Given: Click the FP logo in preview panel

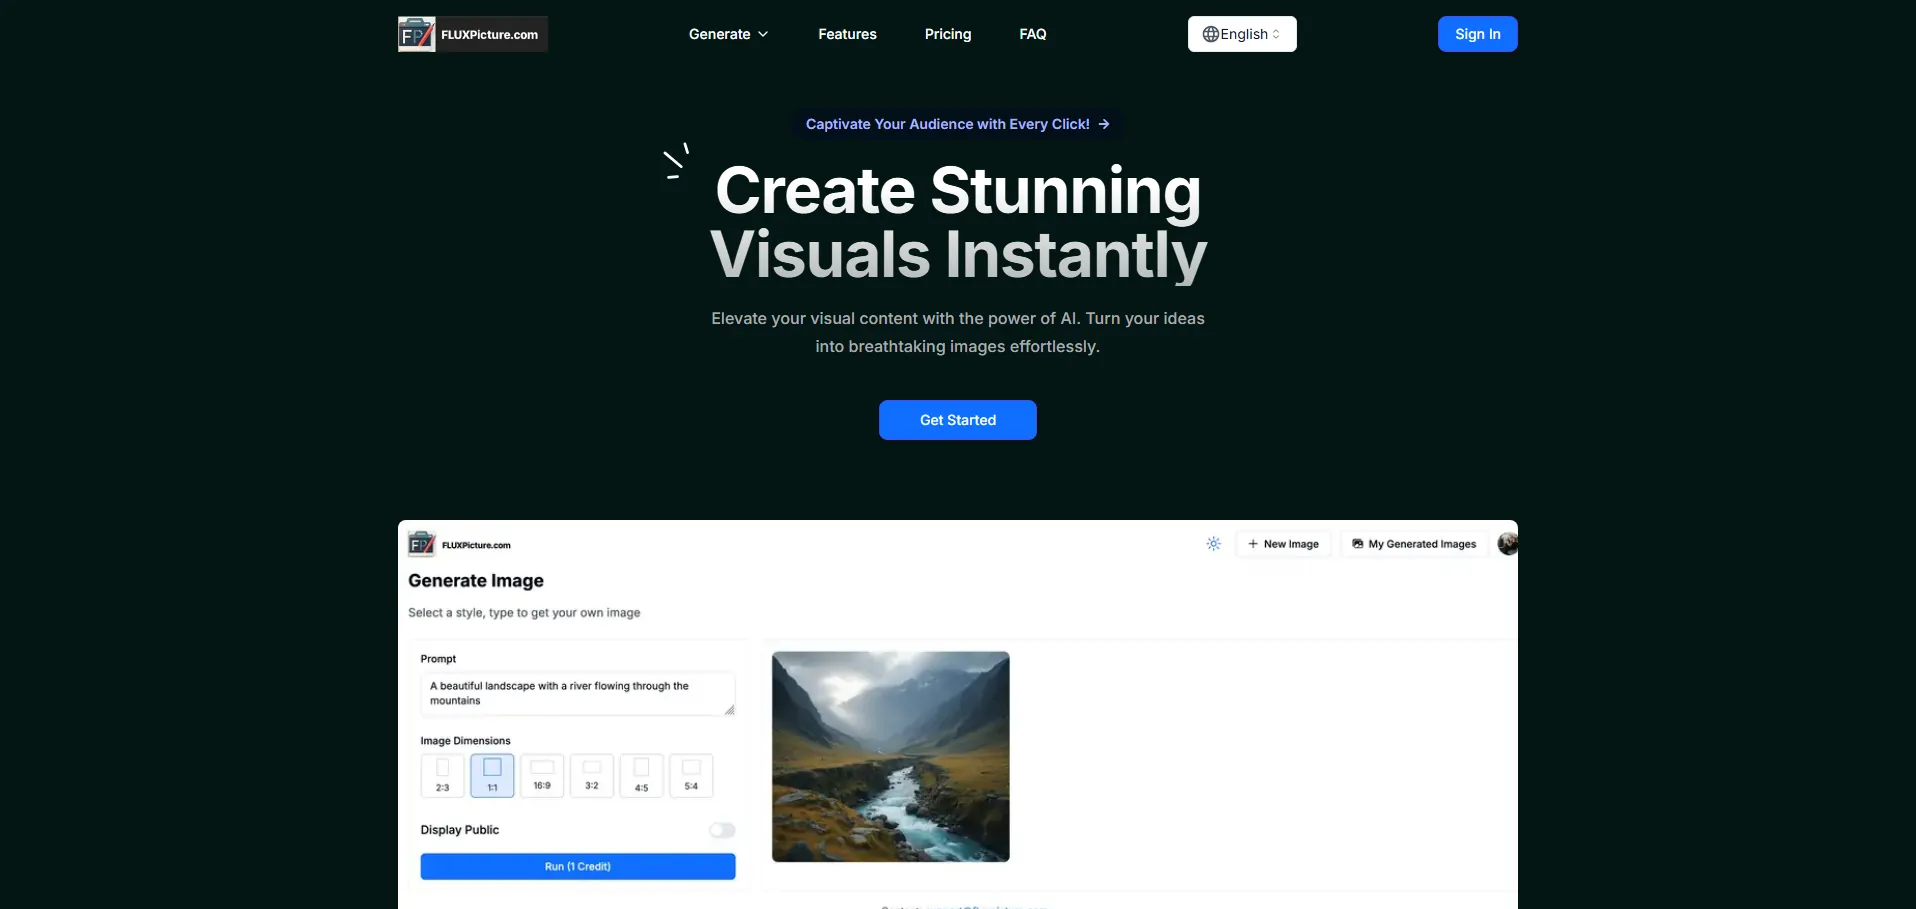Looking at the screenshot, I should pyautogui.click(x=422, y=544).
